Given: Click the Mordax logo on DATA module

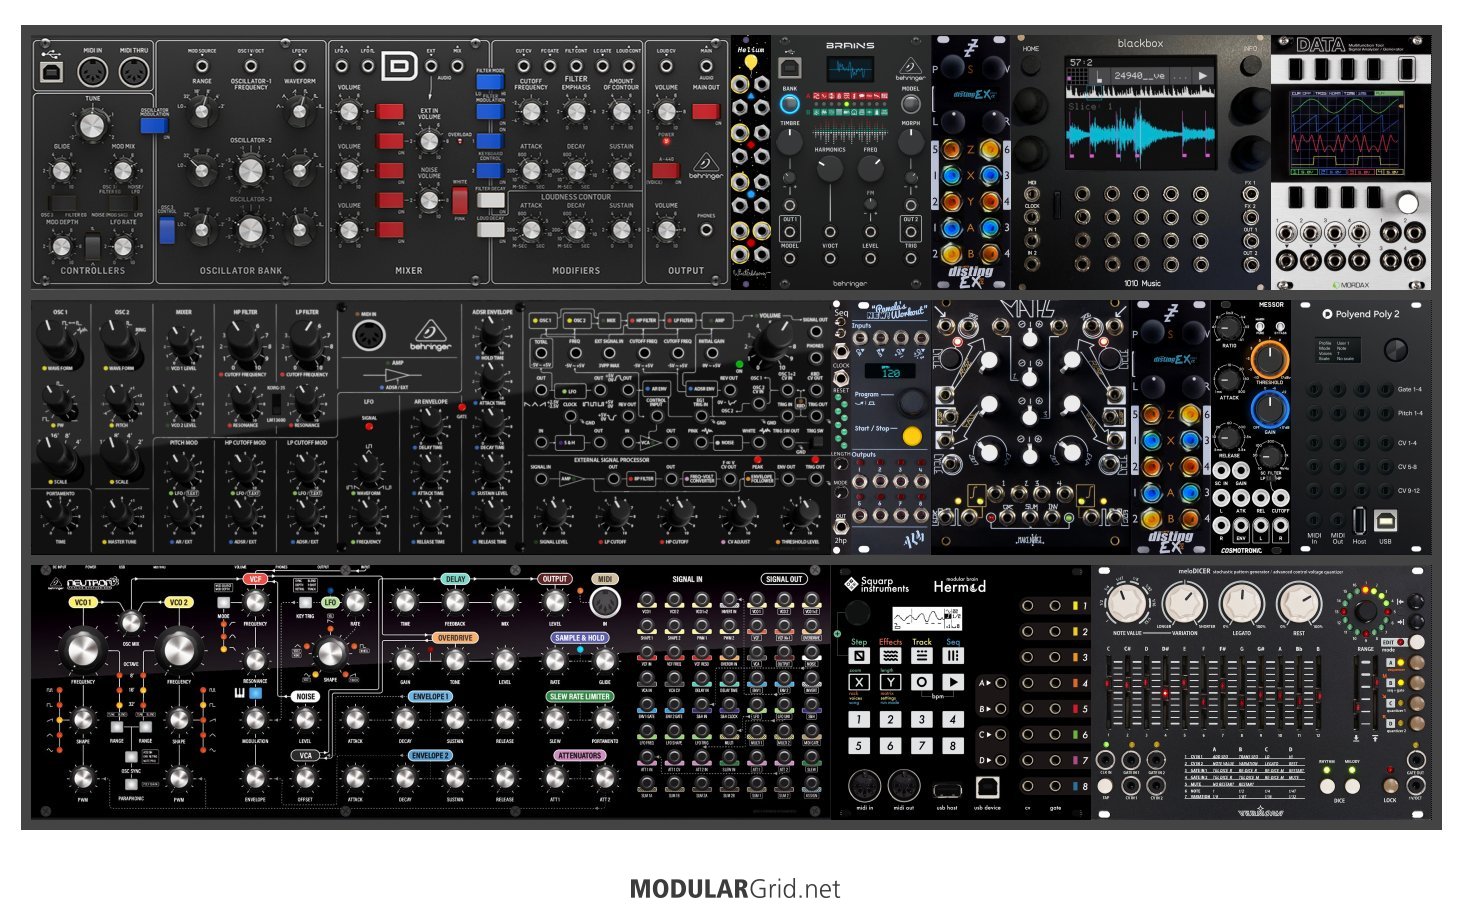Looking at the screenshot, I should [1350, 283].
